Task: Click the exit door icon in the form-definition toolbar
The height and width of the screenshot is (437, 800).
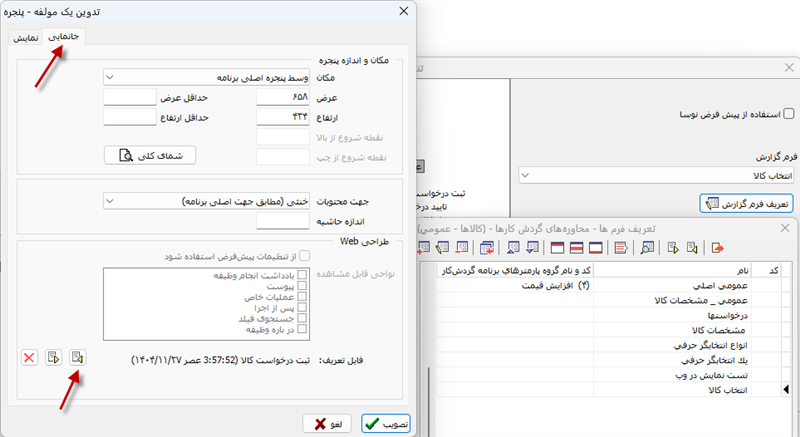Action: pos(717,247)
